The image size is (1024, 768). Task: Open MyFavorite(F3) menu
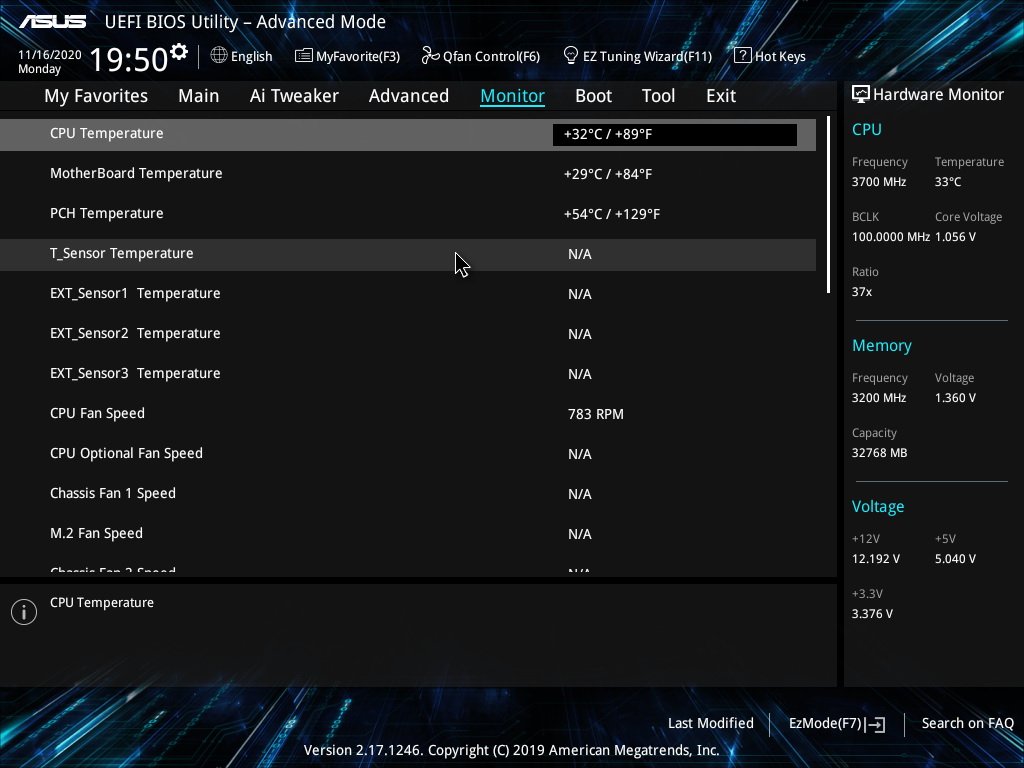[358, 57]
